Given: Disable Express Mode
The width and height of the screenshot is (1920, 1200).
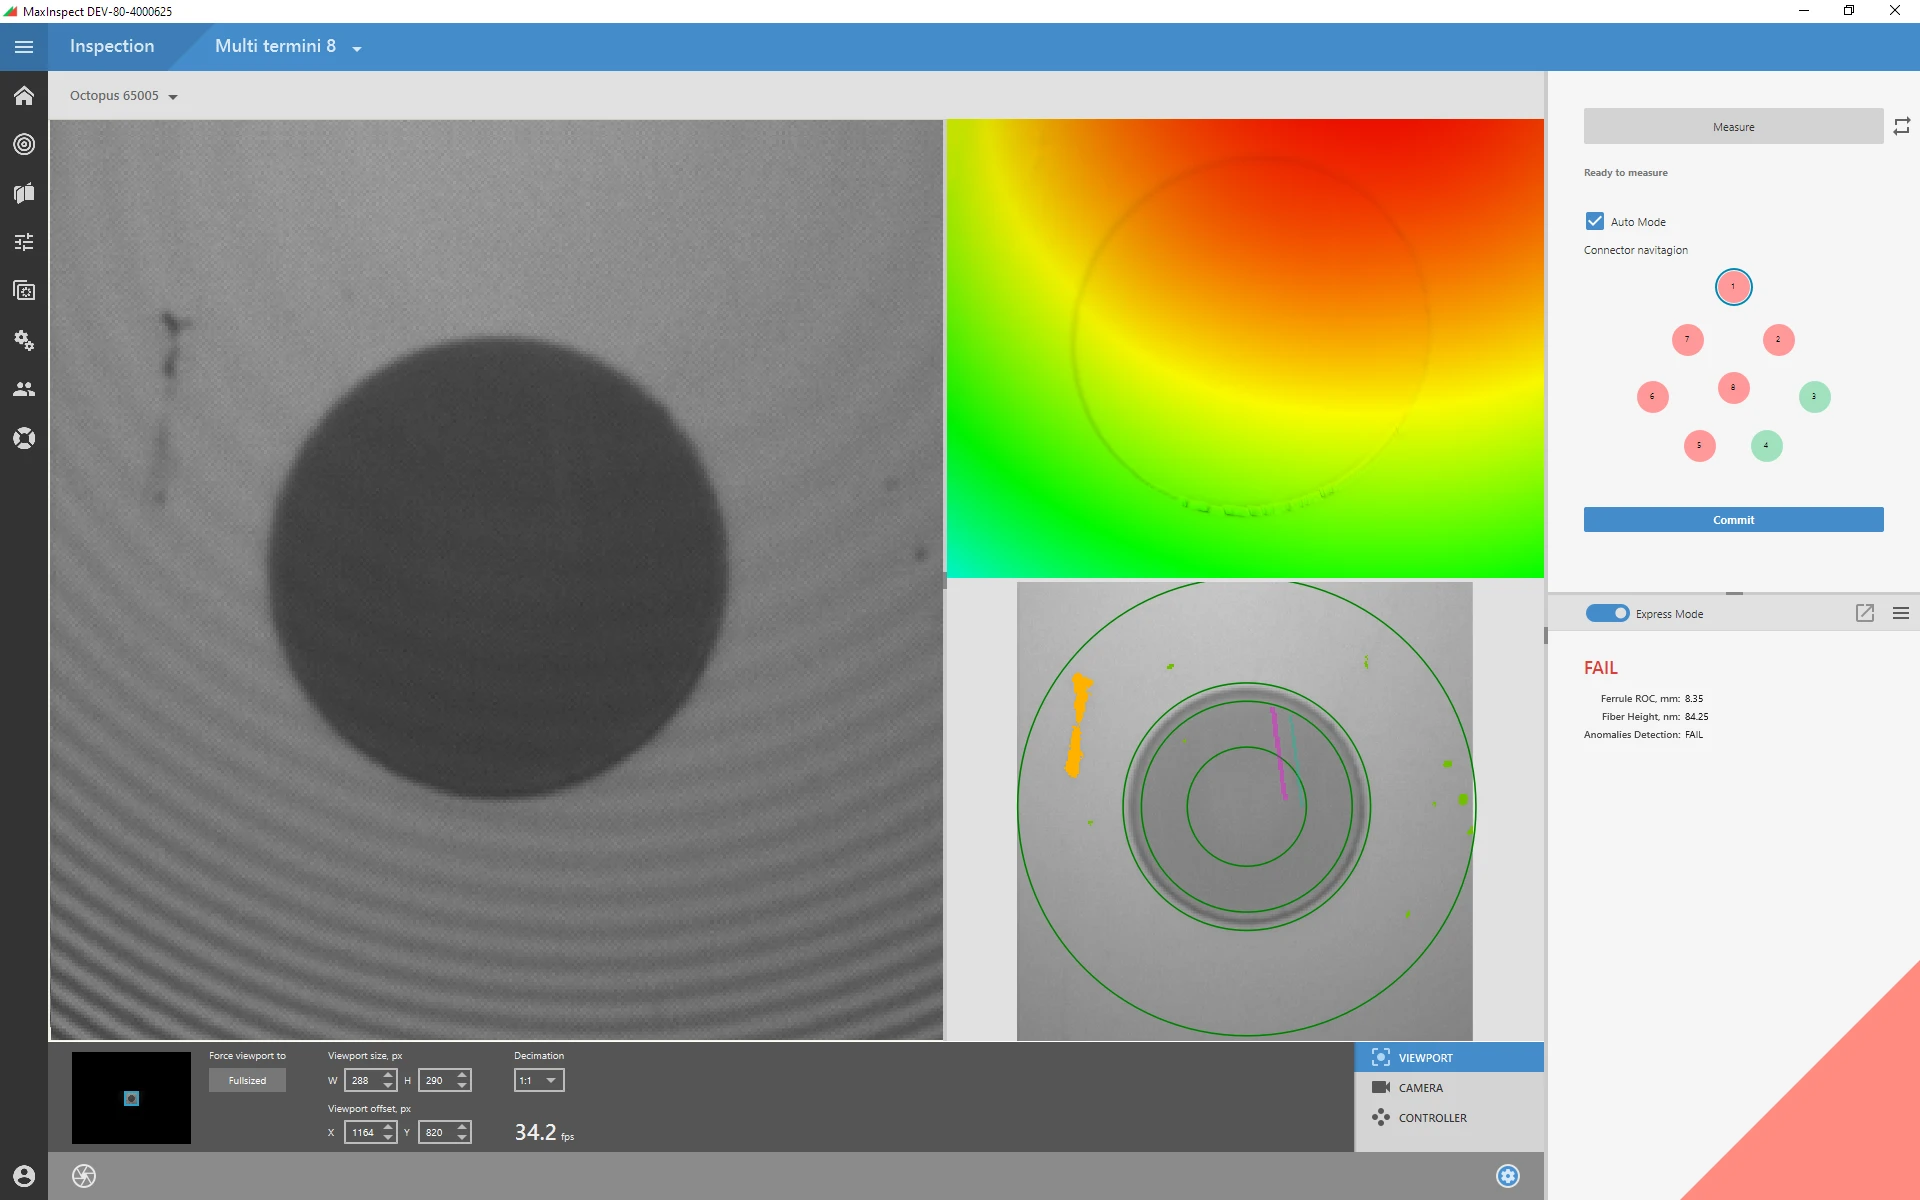Looking at the screenshot, I should [x=1608, y=613].
